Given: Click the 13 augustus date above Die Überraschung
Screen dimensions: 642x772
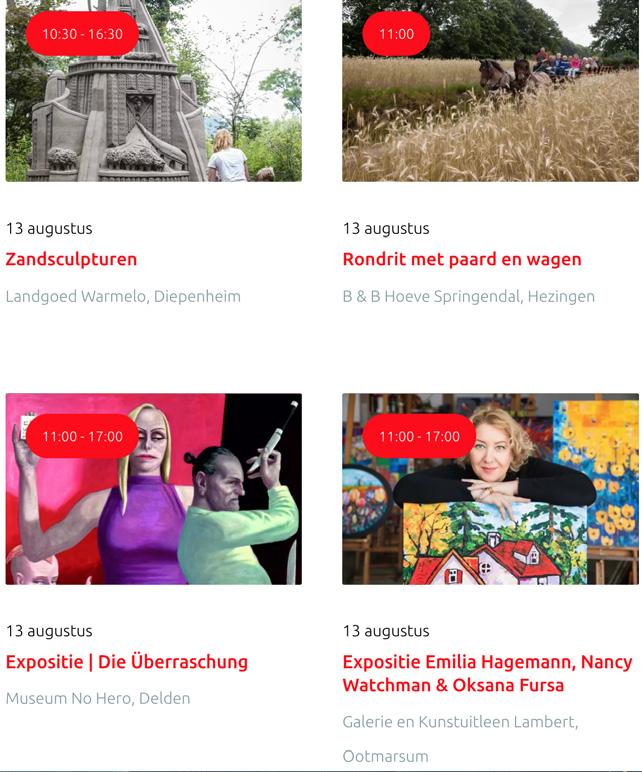Looking at the screenshot, I should [x=49, y=631].
